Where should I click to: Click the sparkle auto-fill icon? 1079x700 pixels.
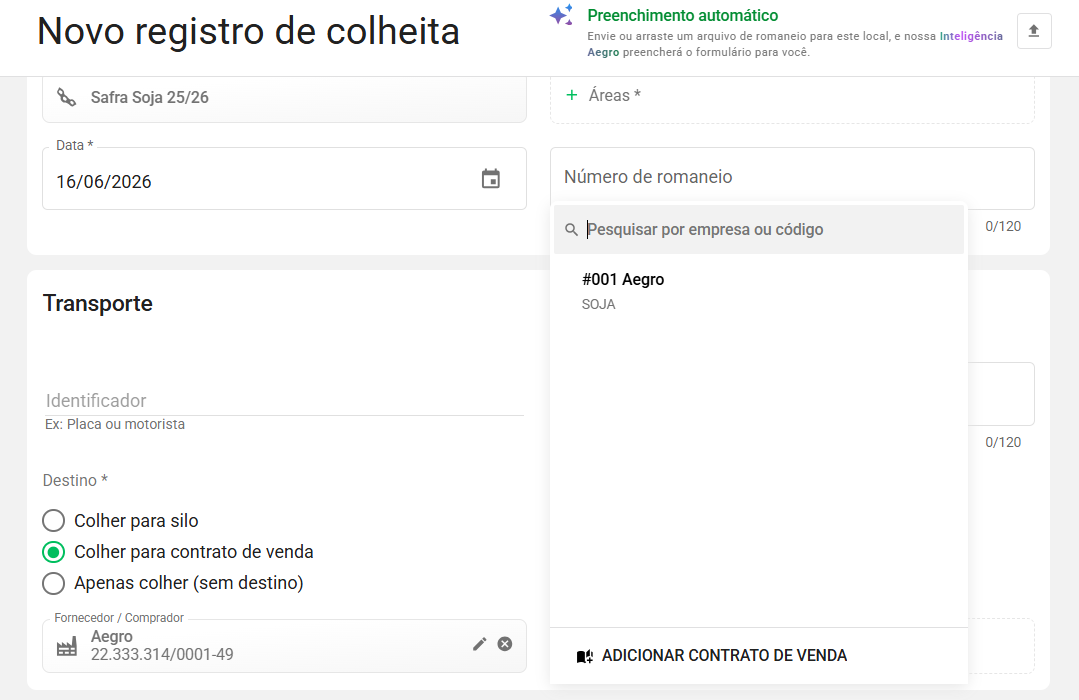click(562, 15)
